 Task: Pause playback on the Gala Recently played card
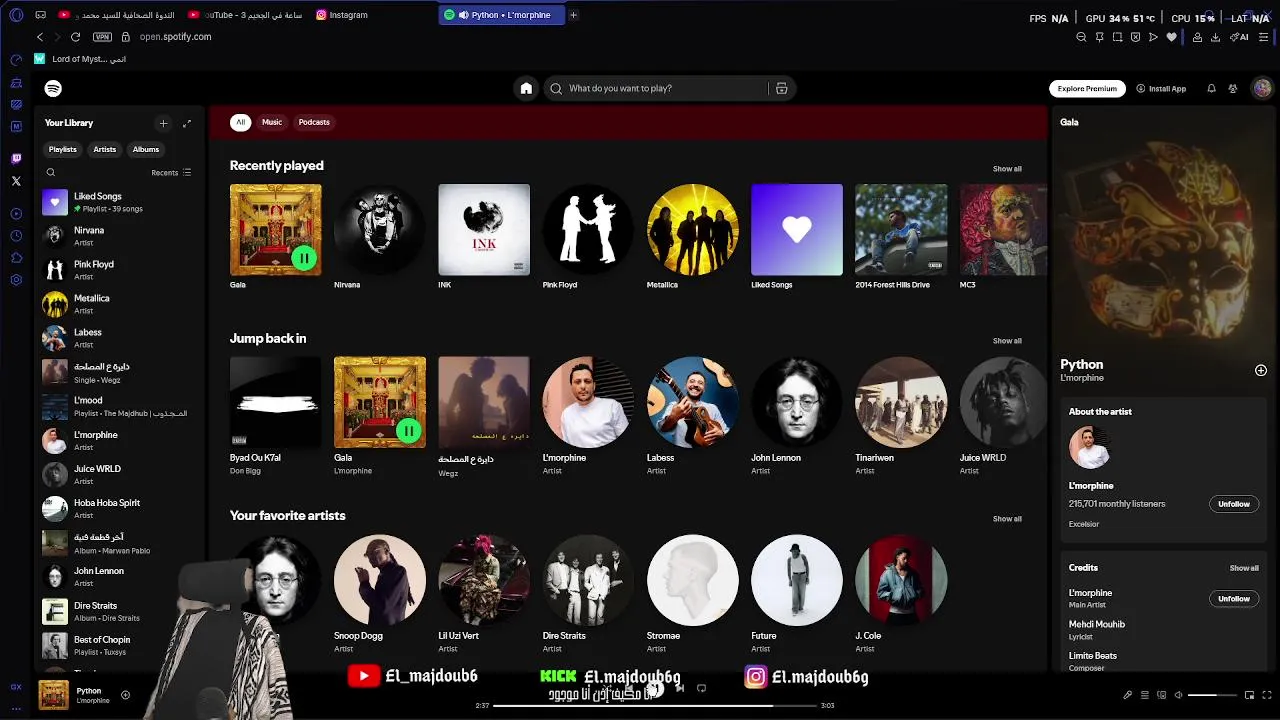pos(304,258)
